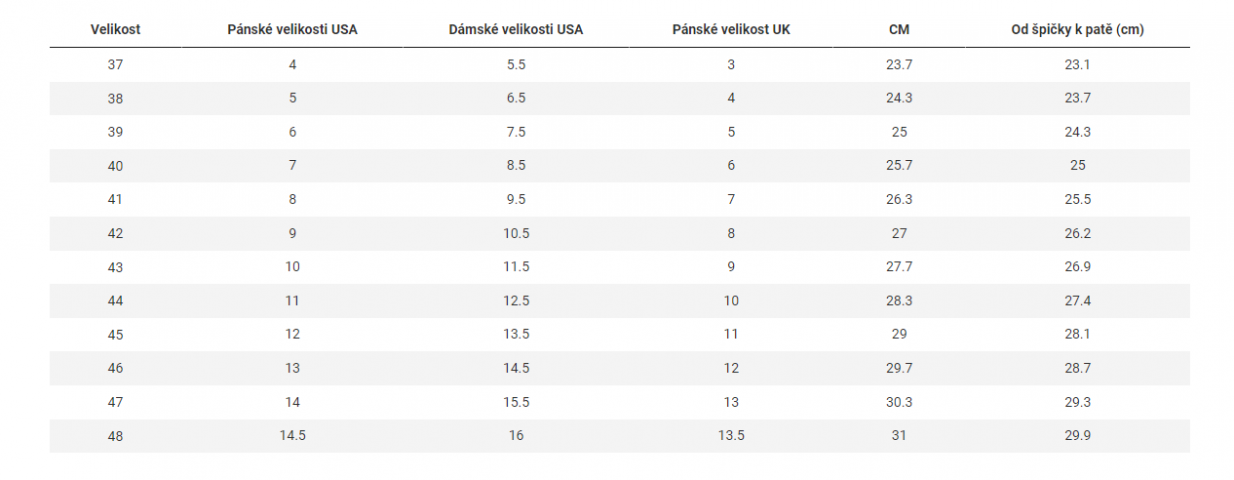Click the CM value 31 for size 48
This screenshot has height=480, width=1234.
[x=899, y=435]
